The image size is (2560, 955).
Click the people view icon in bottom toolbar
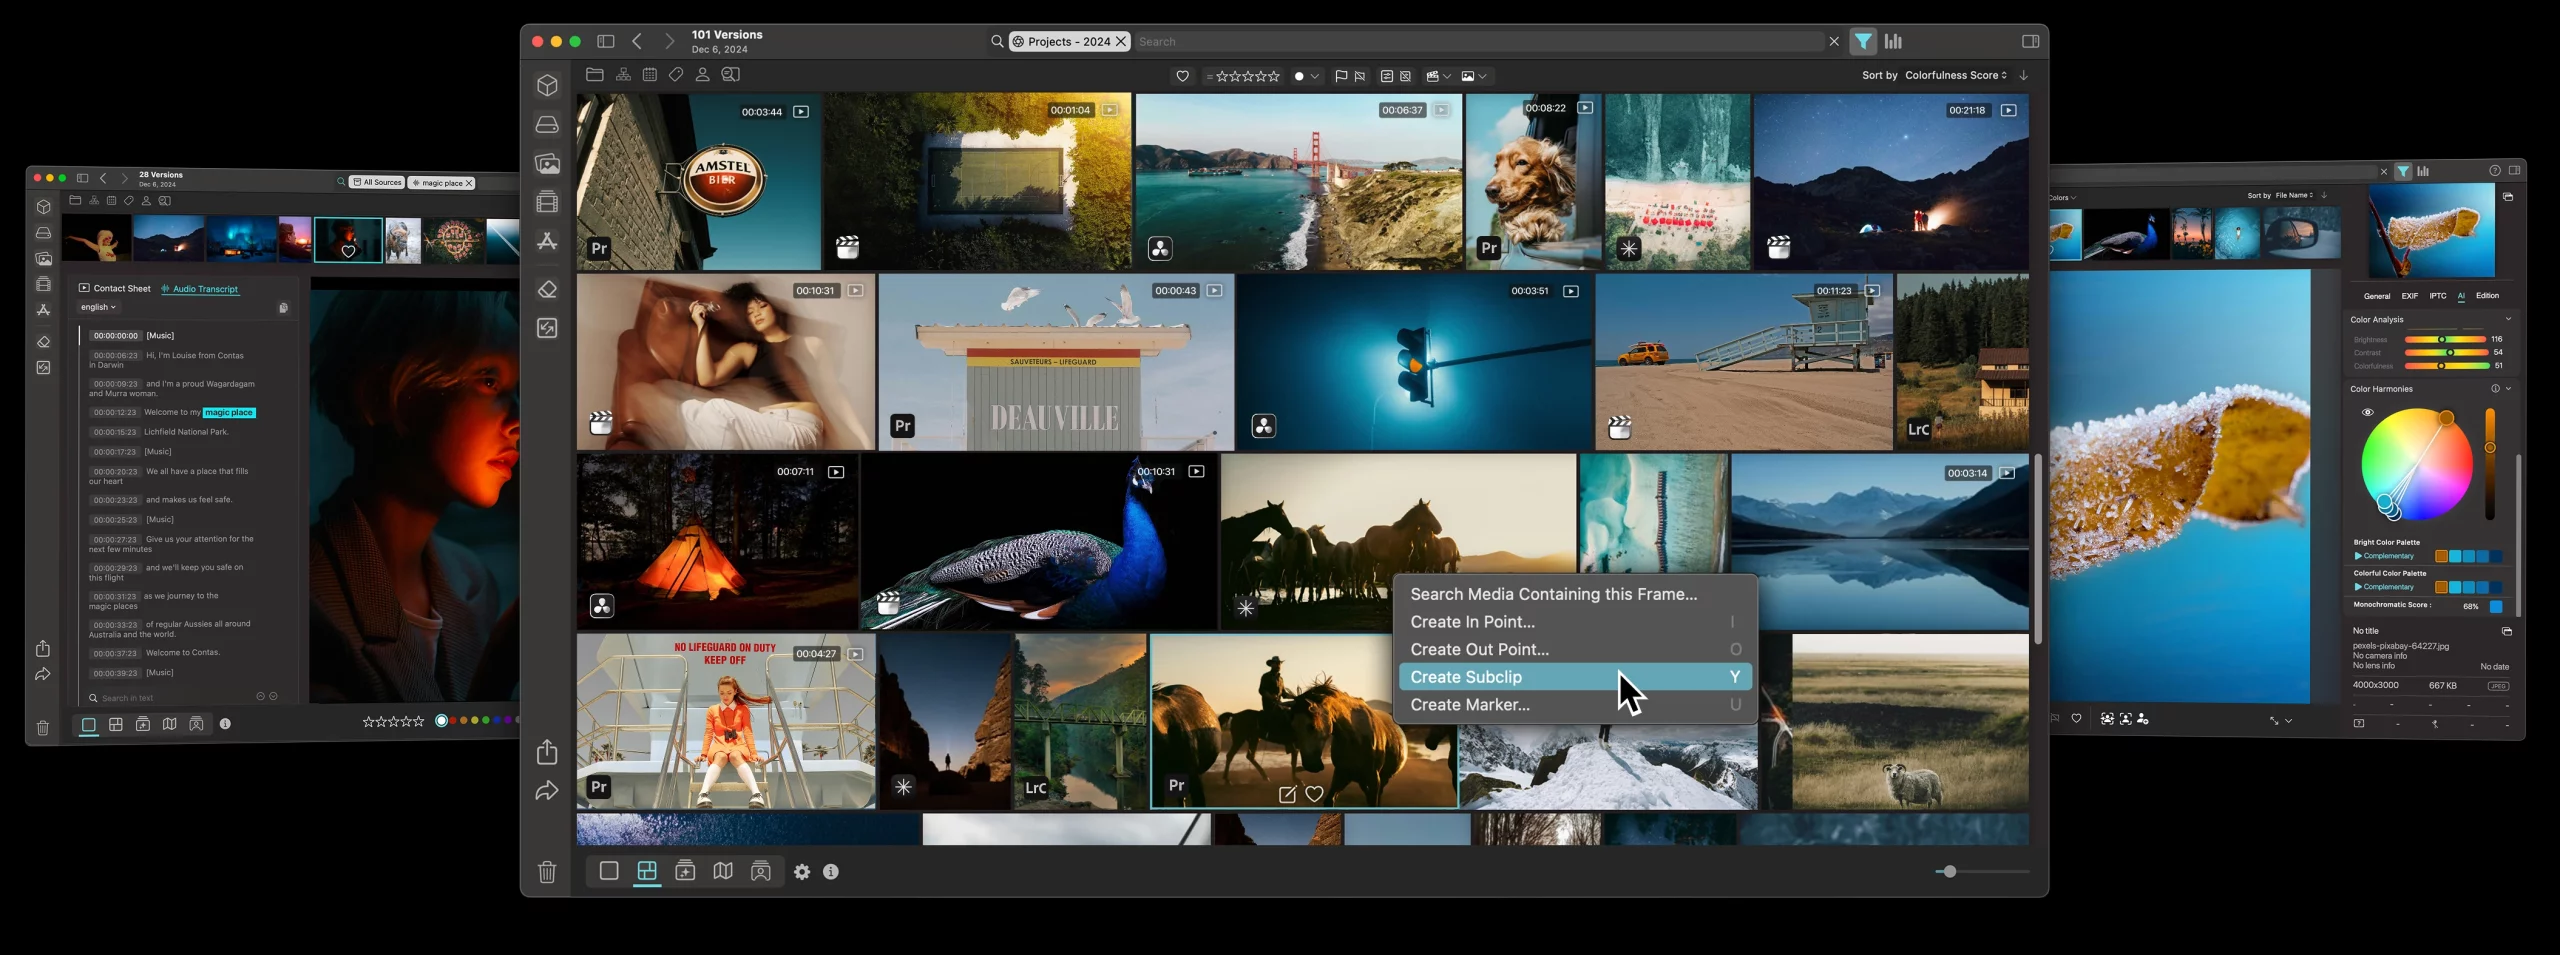tap(761, 871)
